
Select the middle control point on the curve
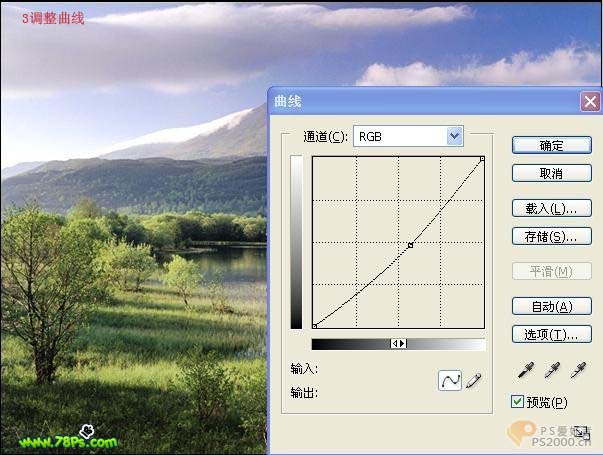point(411,245)
